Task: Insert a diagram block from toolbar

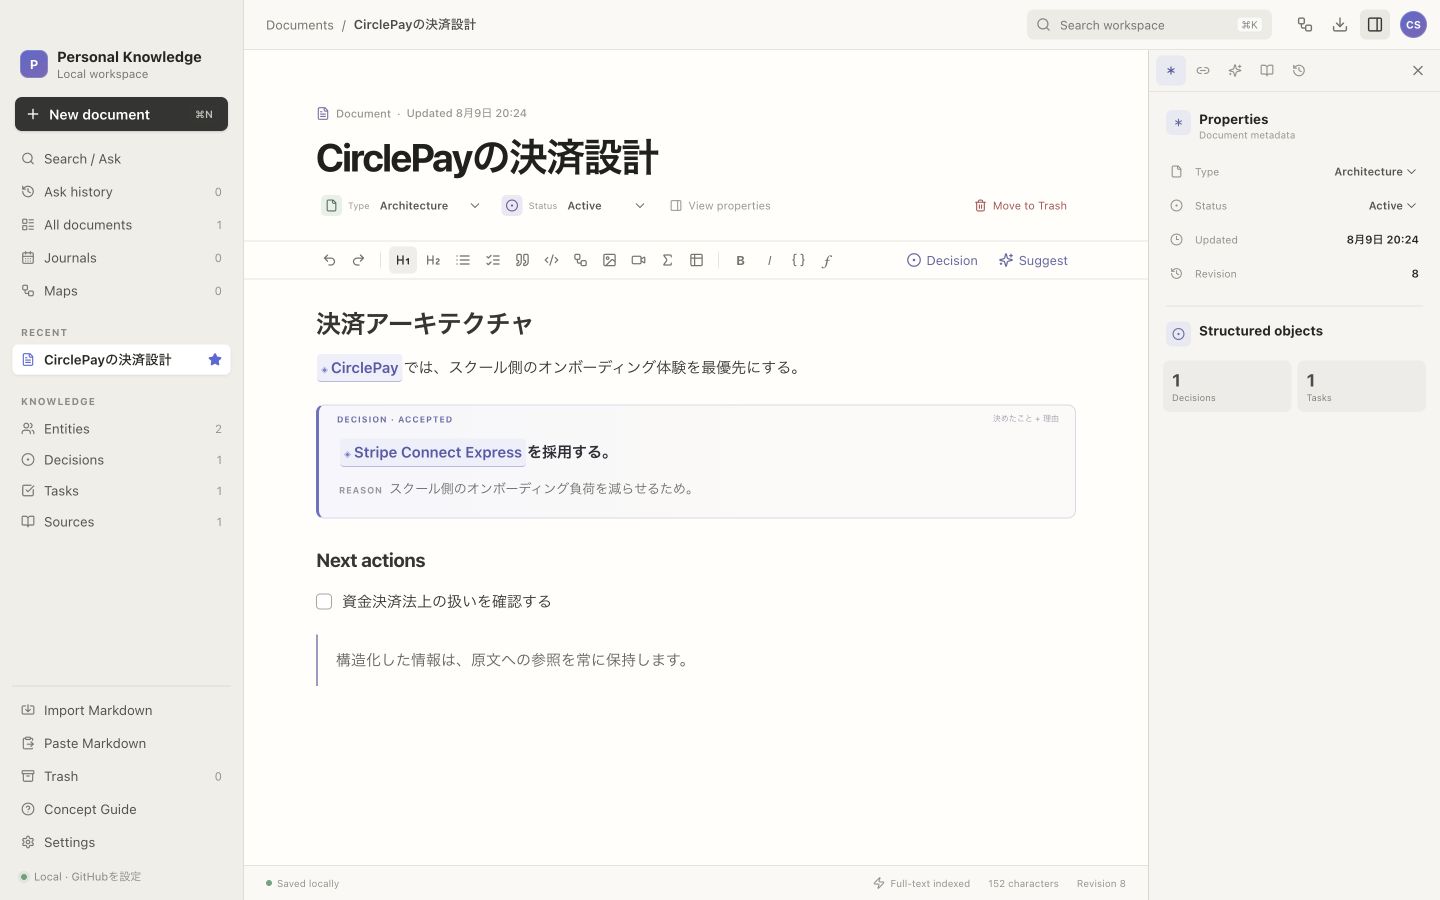Action: (580, 260)
